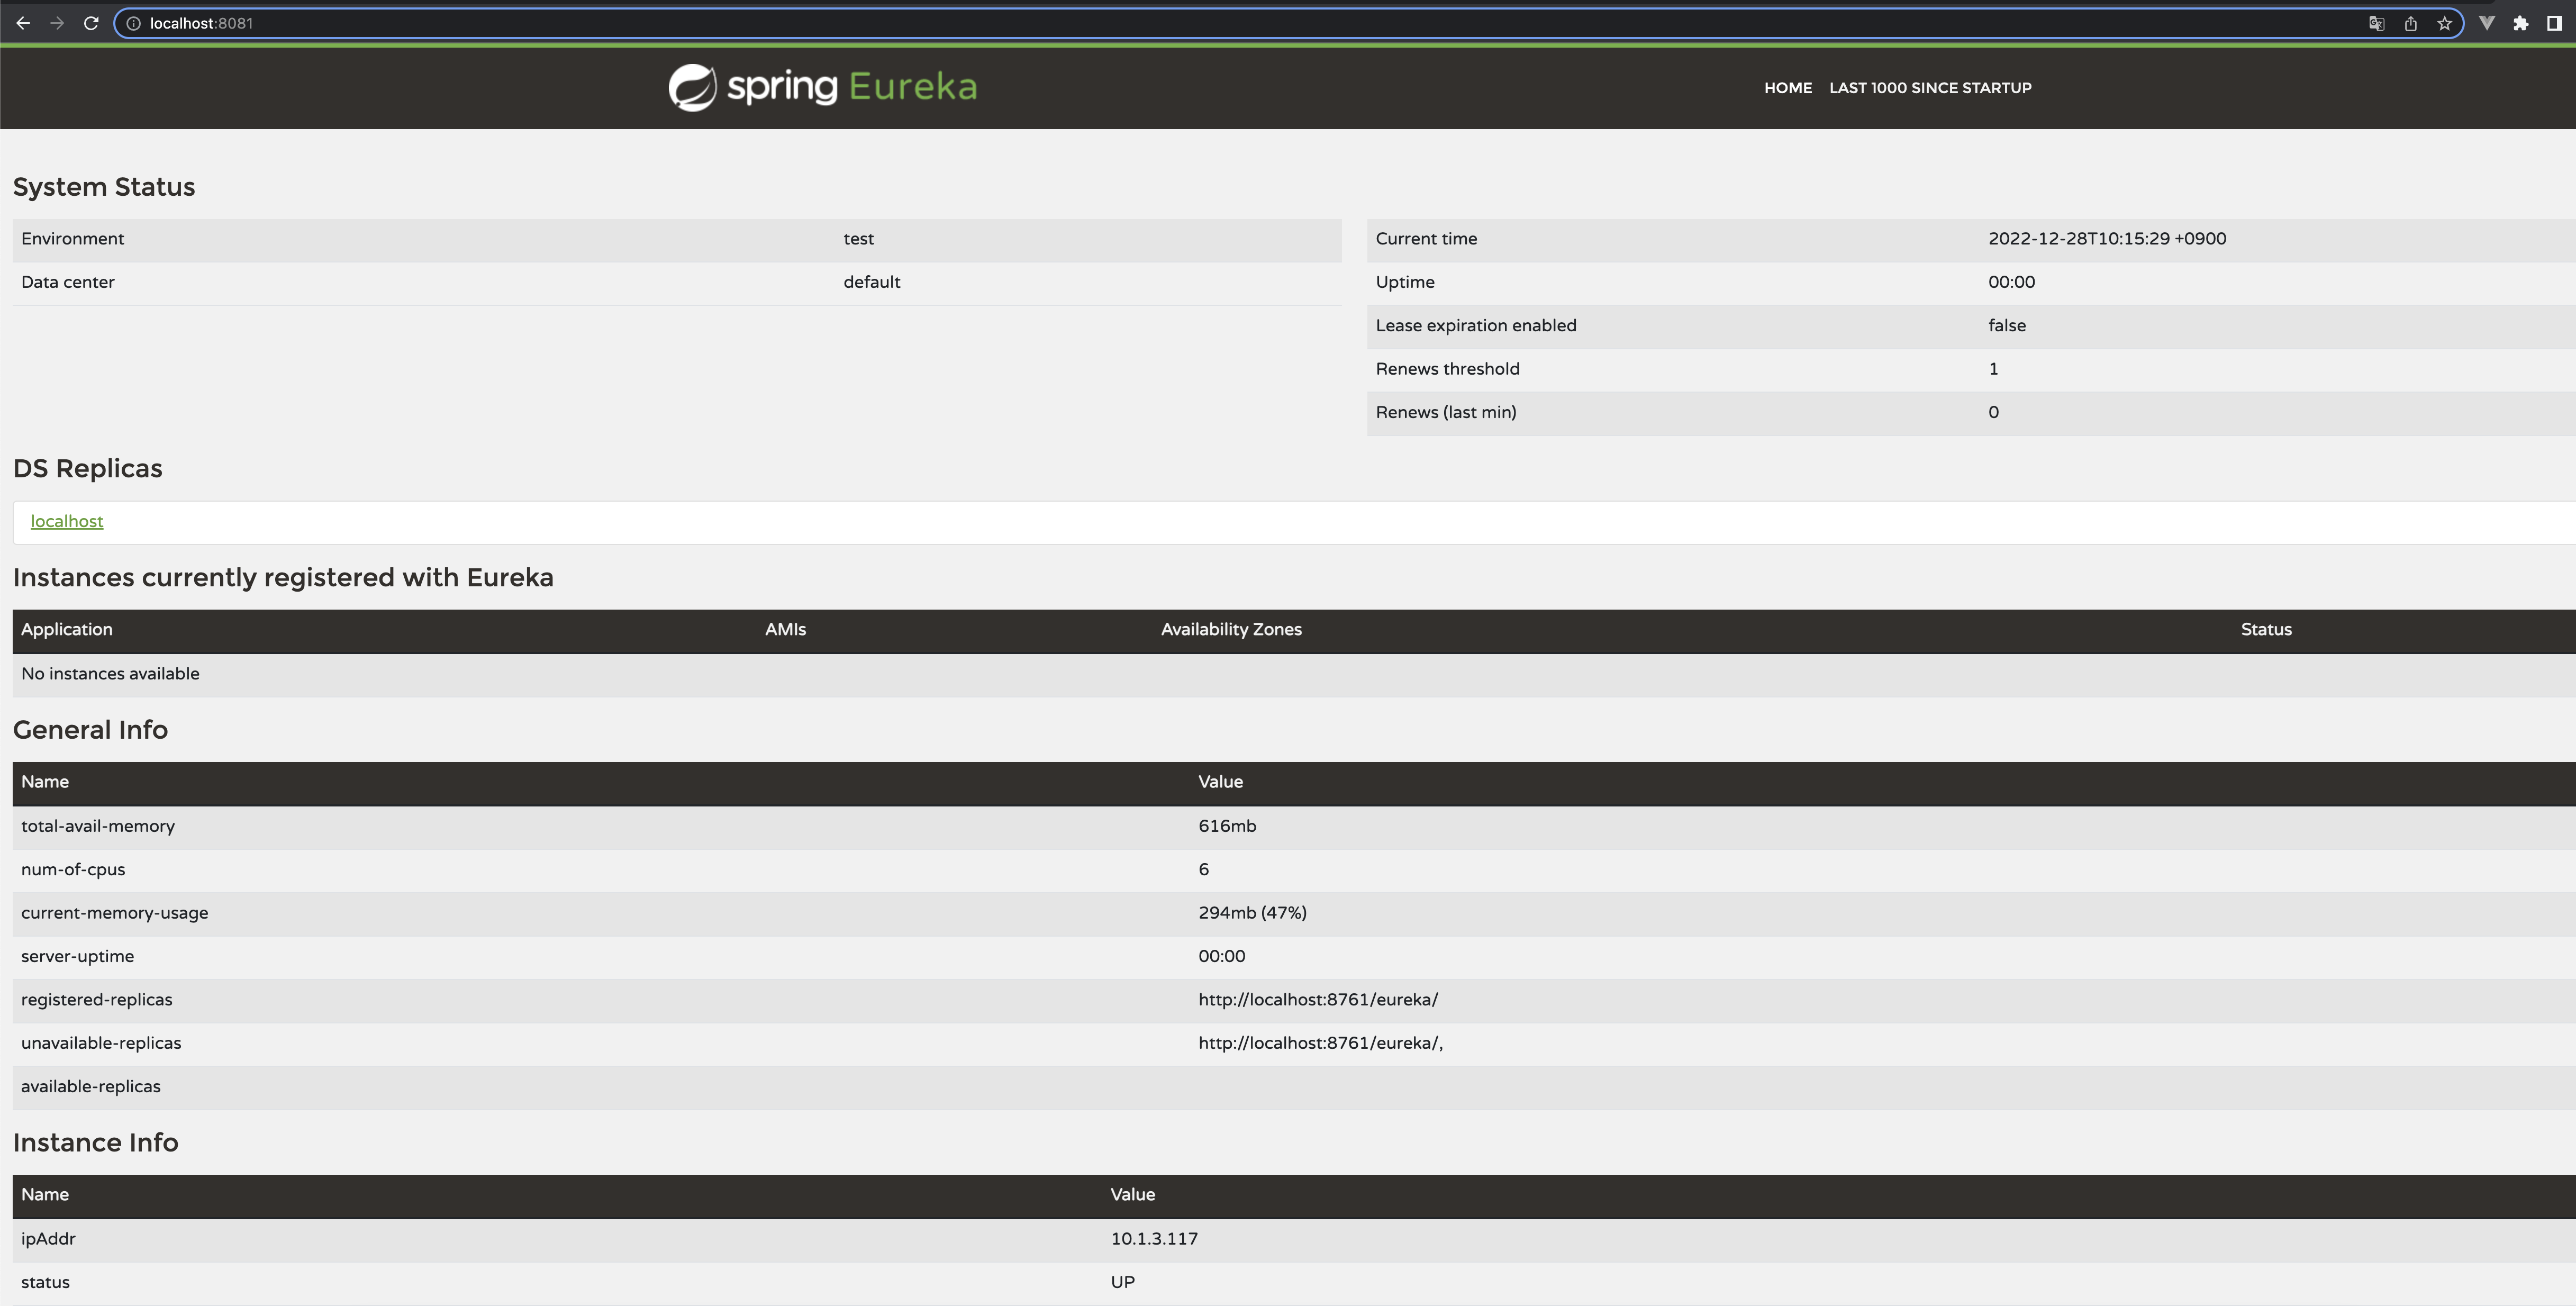Open LAST 1000 SINCE STARTUP menu item
This screenshot has width=2576, height=1306.
pos(1930,88)
